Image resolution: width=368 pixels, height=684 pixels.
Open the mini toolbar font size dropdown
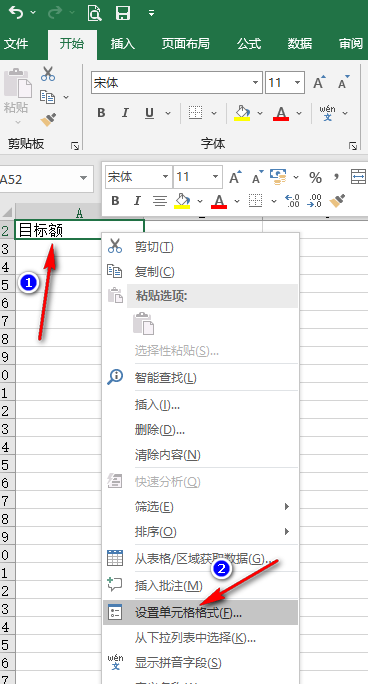[x=215, y=177]
